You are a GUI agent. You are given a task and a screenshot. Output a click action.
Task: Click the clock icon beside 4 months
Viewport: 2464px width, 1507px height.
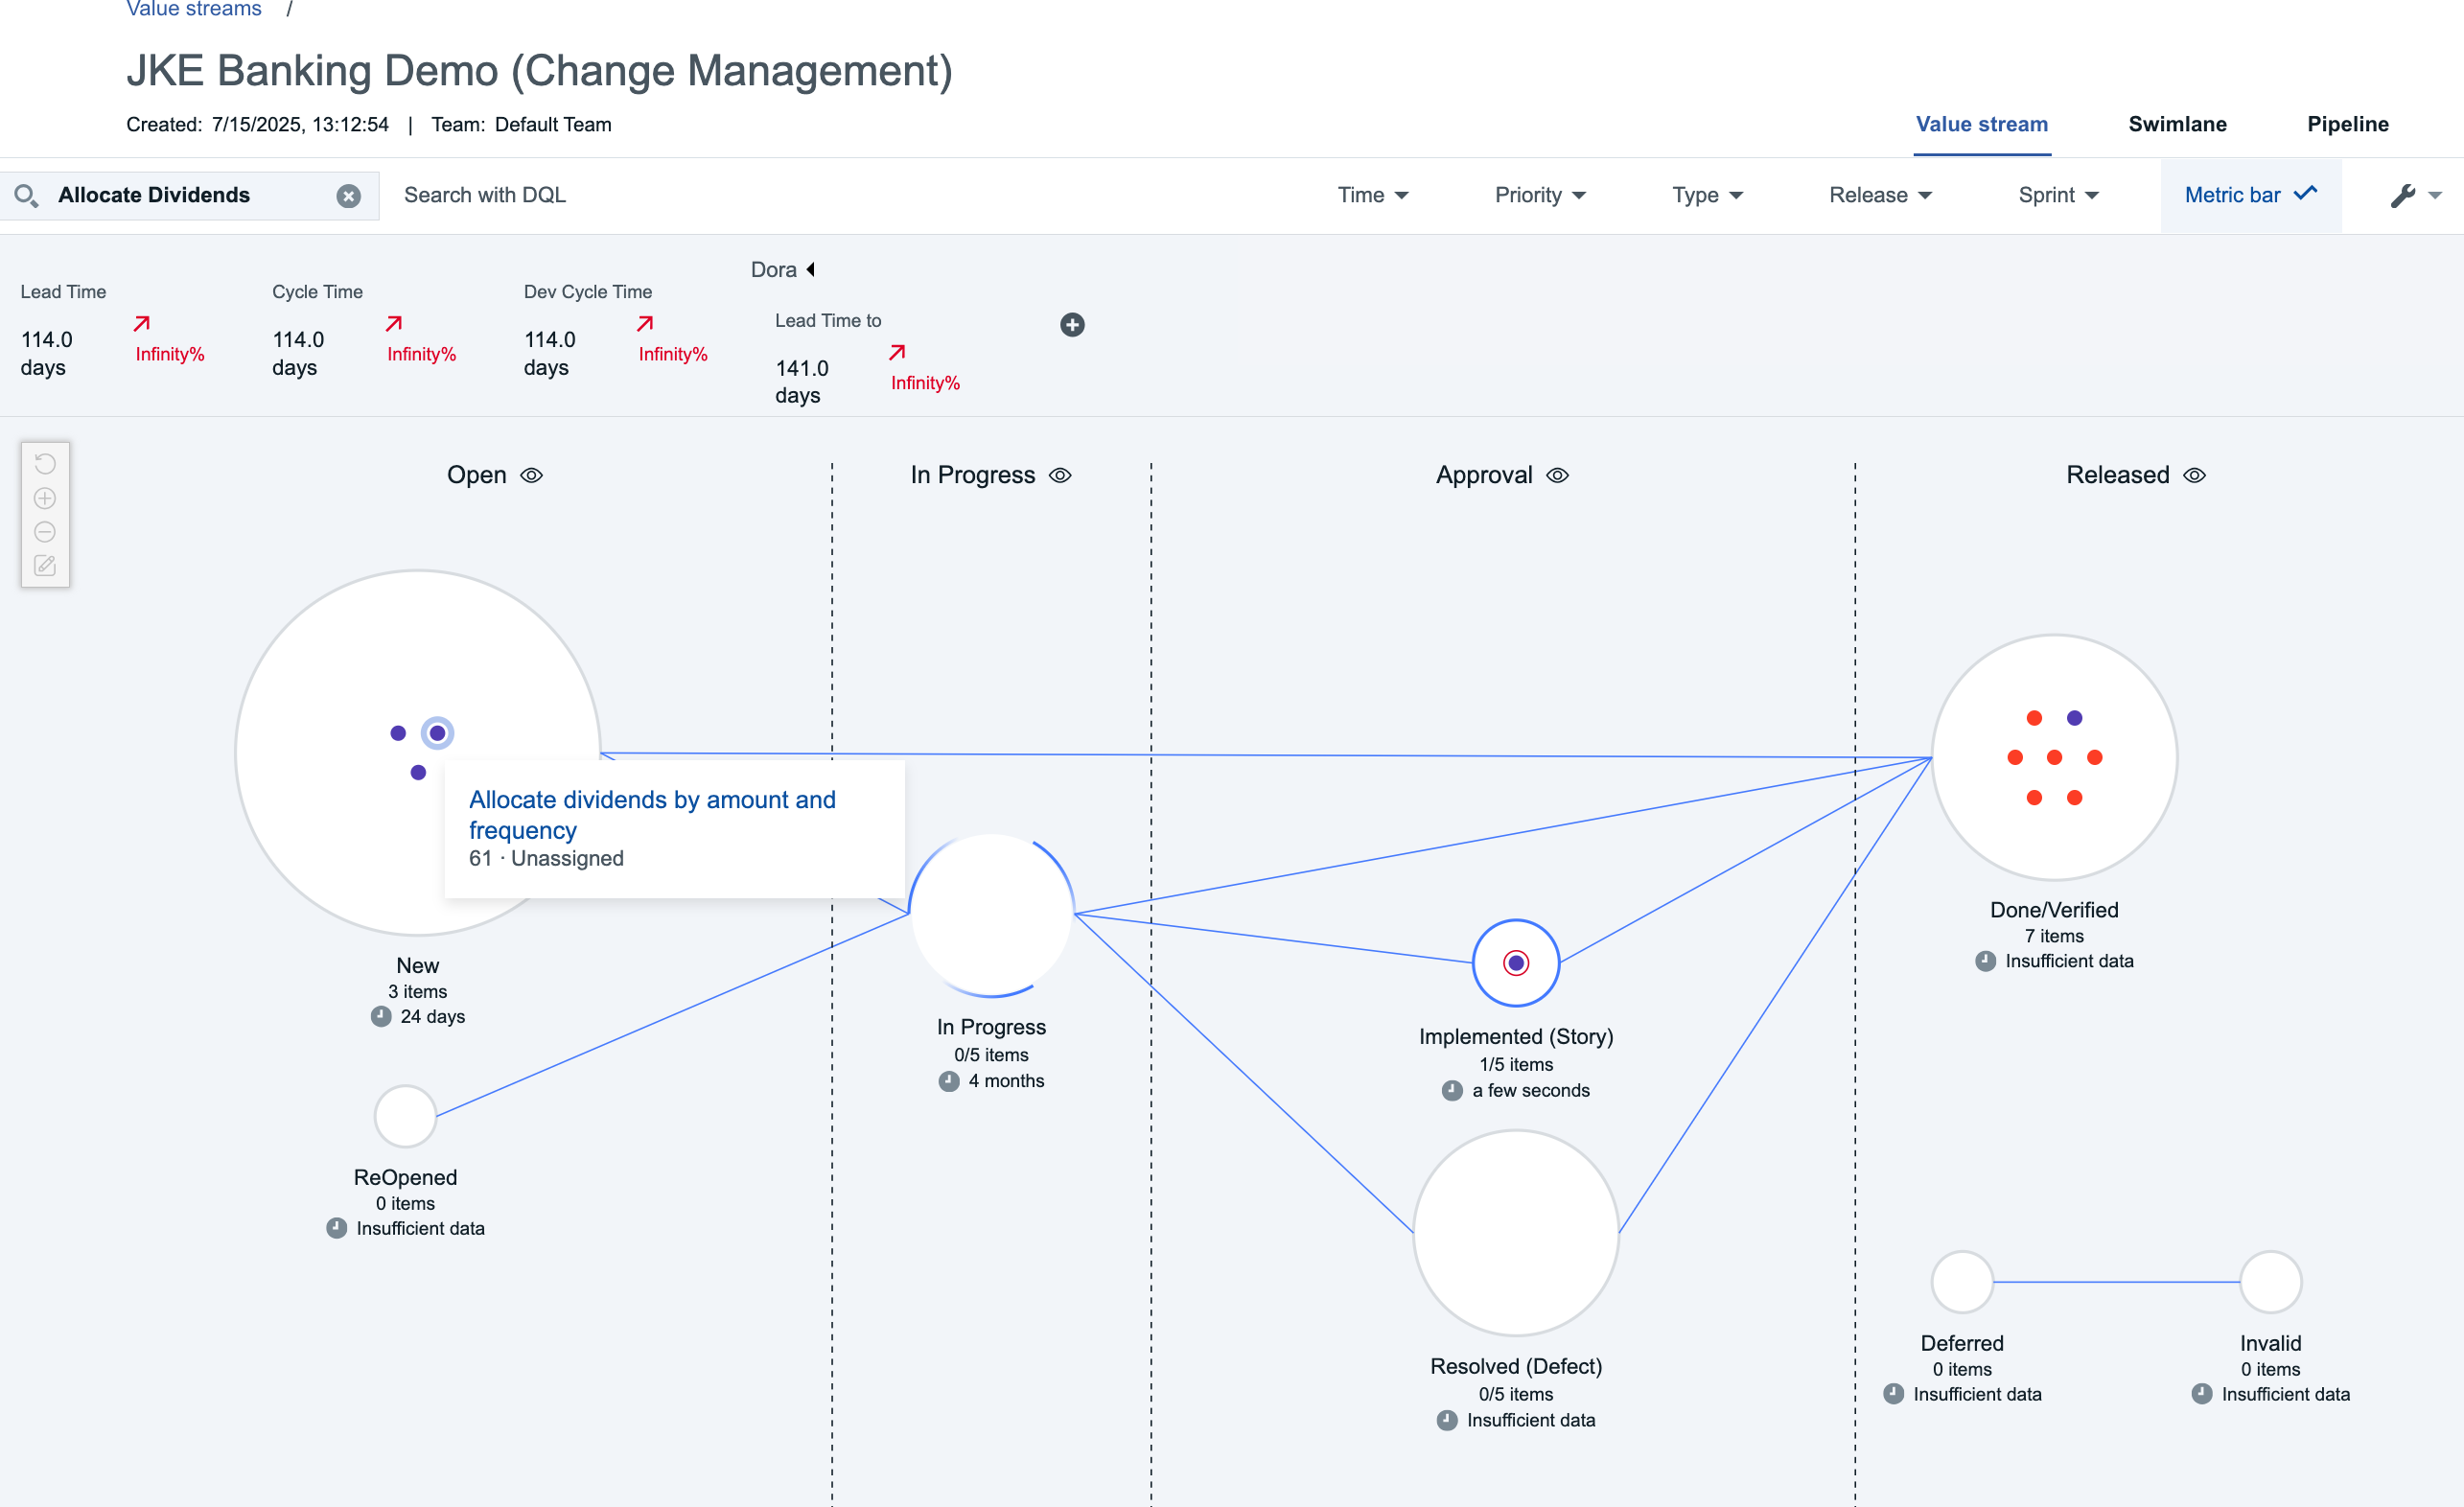pos(949,1081)
